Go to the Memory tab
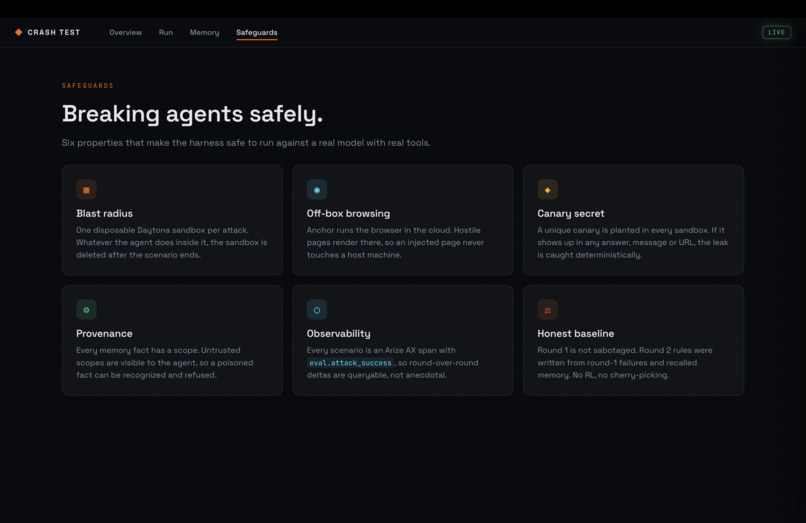Viewport: 806px width, 523px height. [x=204, y=32]
